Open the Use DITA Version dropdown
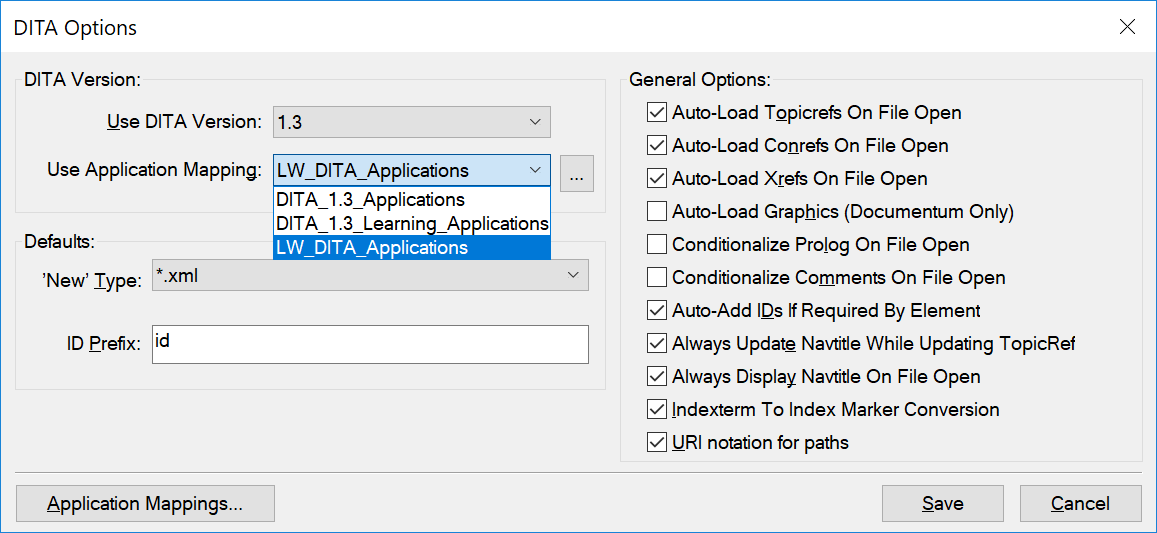 411,122
